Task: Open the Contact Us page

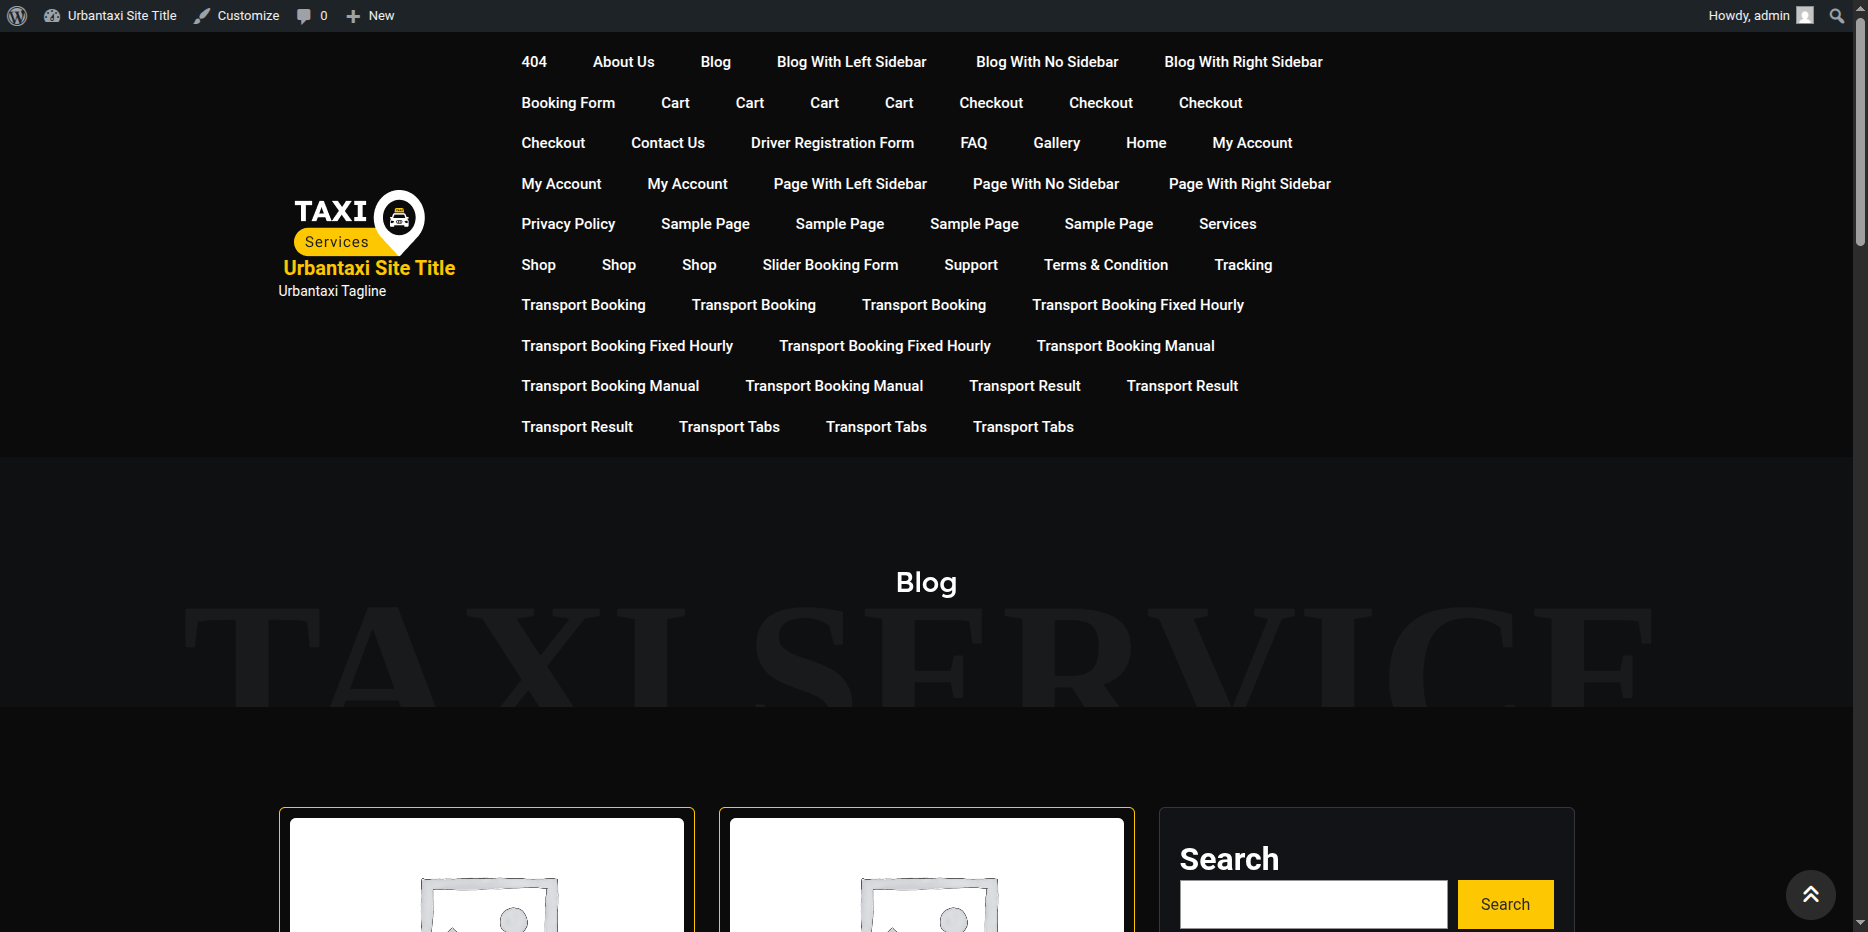Action: pyautogui.click(x=668, y=143)
